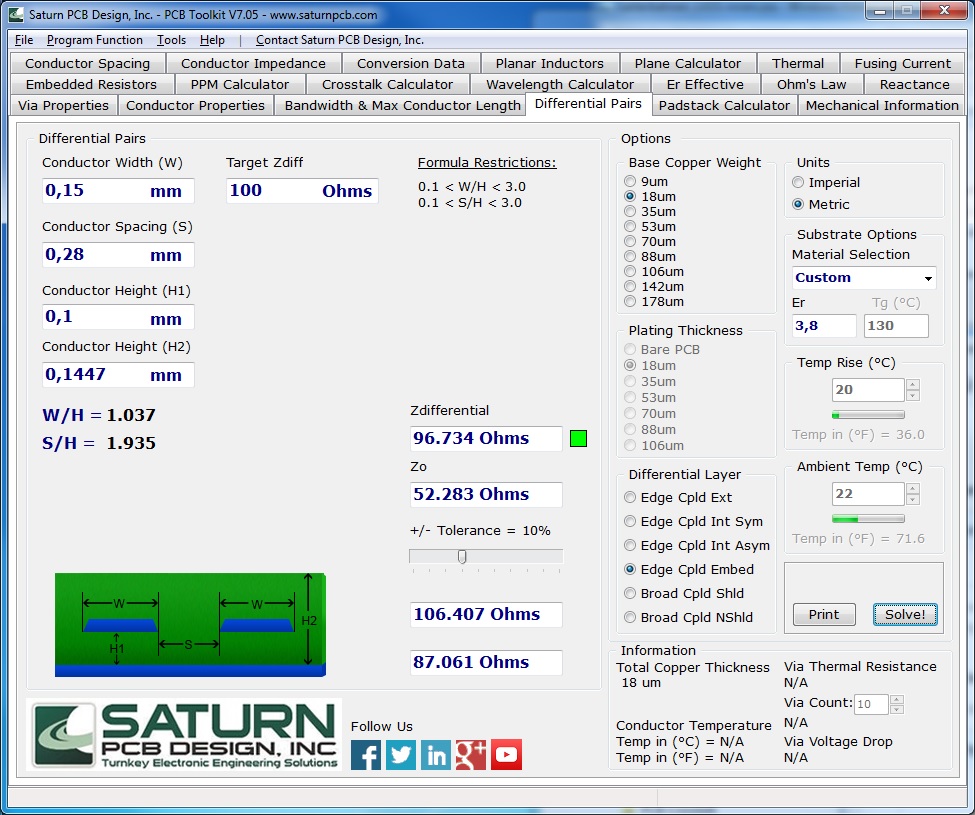Decrease Temp Rise with down arrow
The image size is (975, 815).
pos(913,395)
